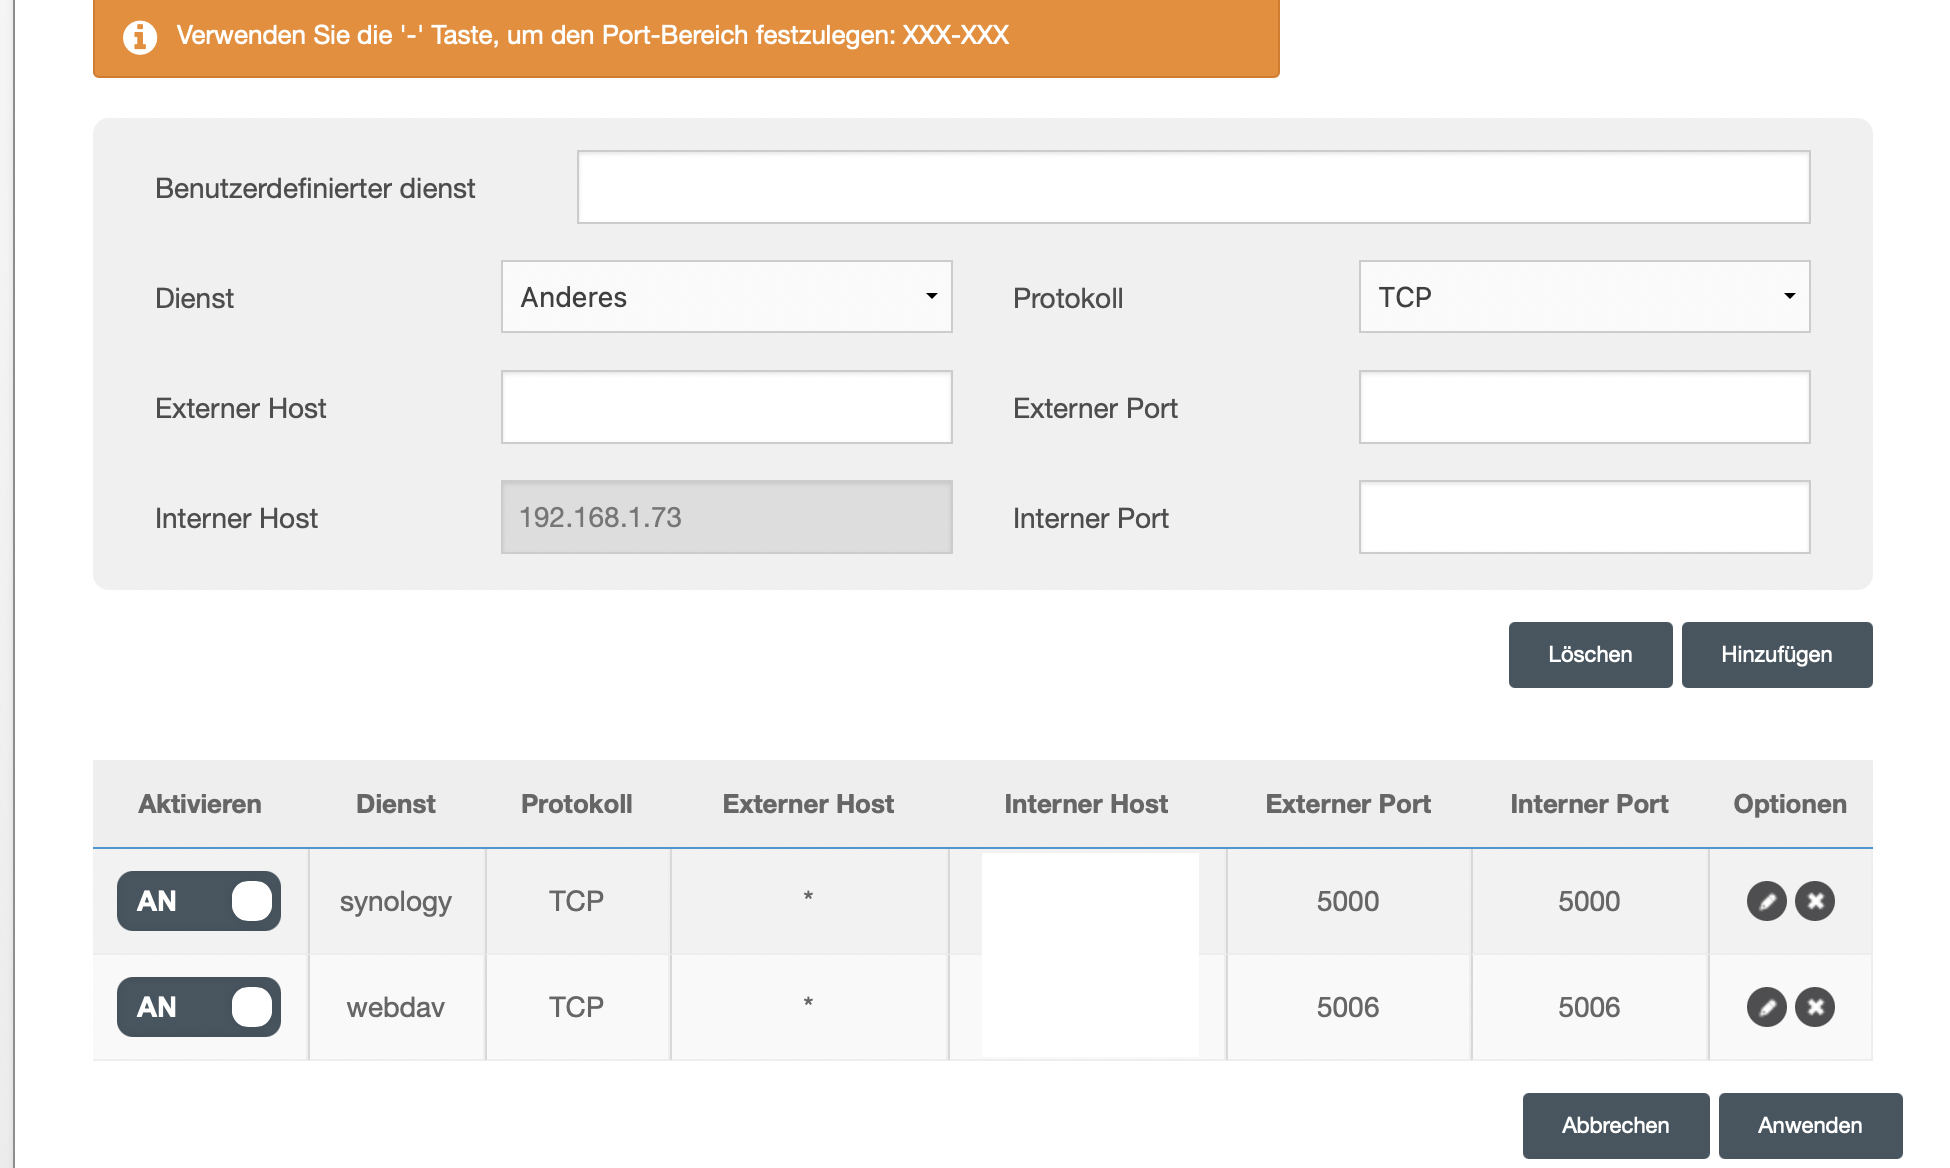
Task: Click the Externer Port column header
Action: [x=1347, y=804]
